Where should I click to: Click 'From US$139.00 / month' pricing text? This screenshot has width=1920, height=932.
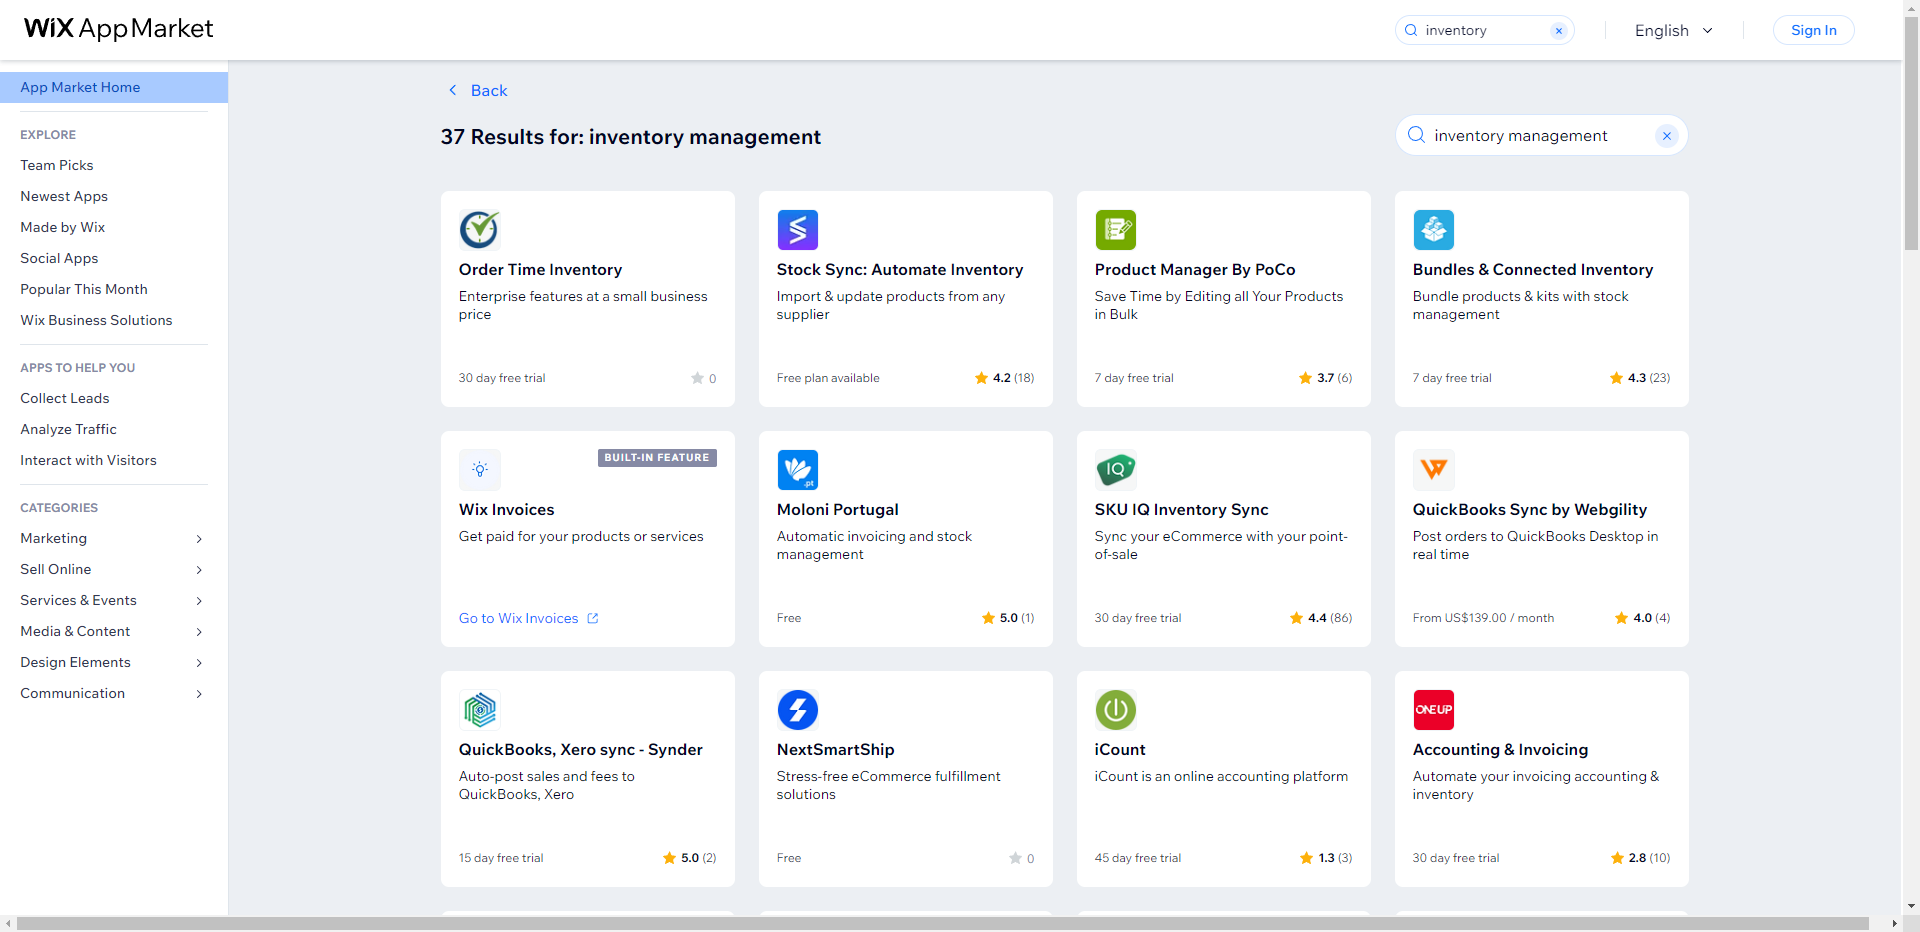click(x=1483, y=618)
